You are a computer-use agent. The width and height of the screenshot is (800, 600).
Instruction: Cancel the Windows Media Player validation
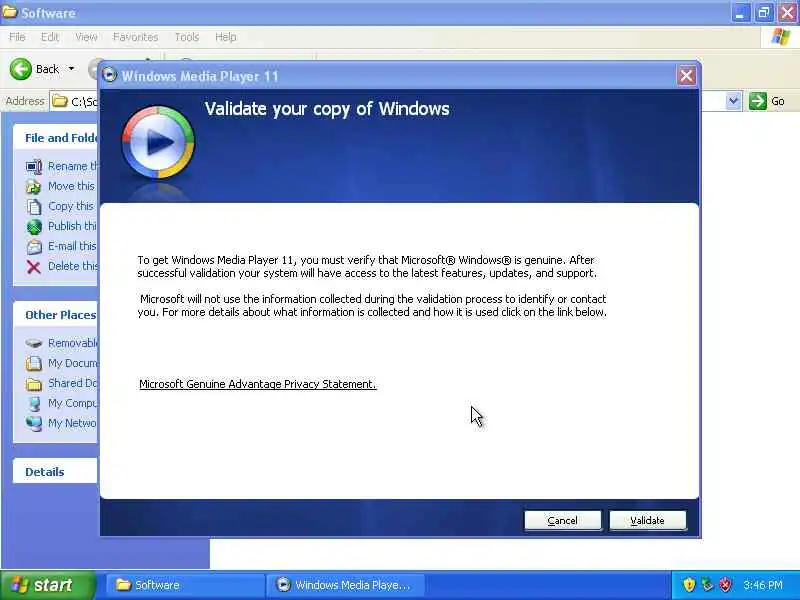pyautogui.click(x=562, y=520)
